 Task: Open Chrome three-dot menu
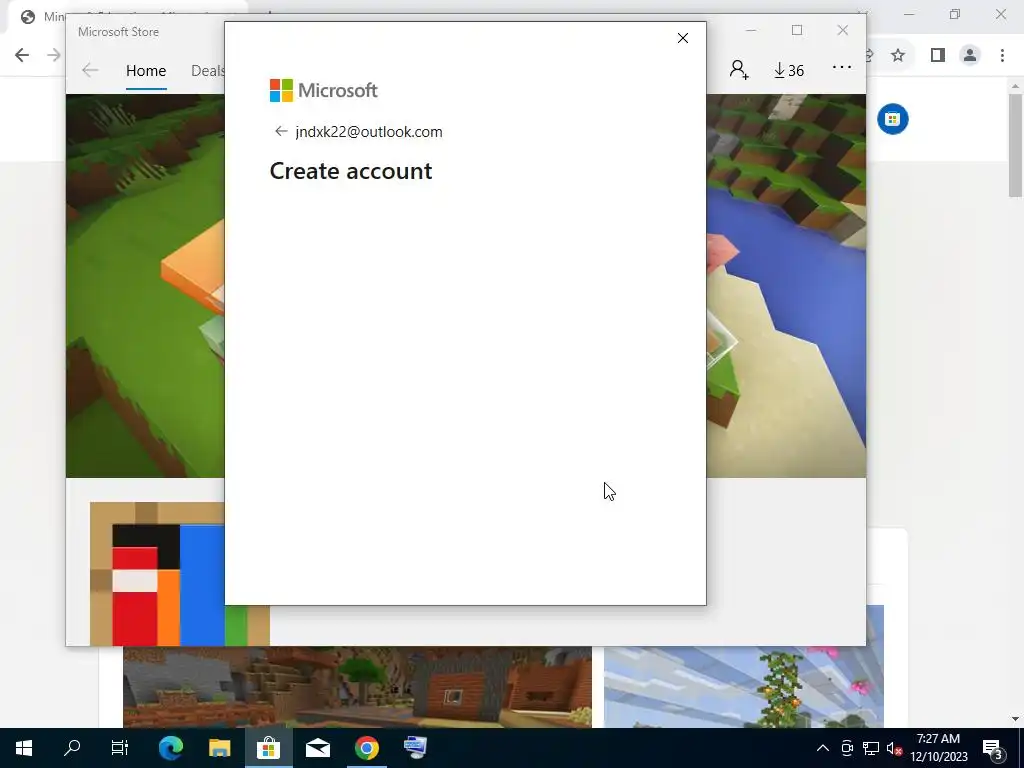[x=1002, y=56]
